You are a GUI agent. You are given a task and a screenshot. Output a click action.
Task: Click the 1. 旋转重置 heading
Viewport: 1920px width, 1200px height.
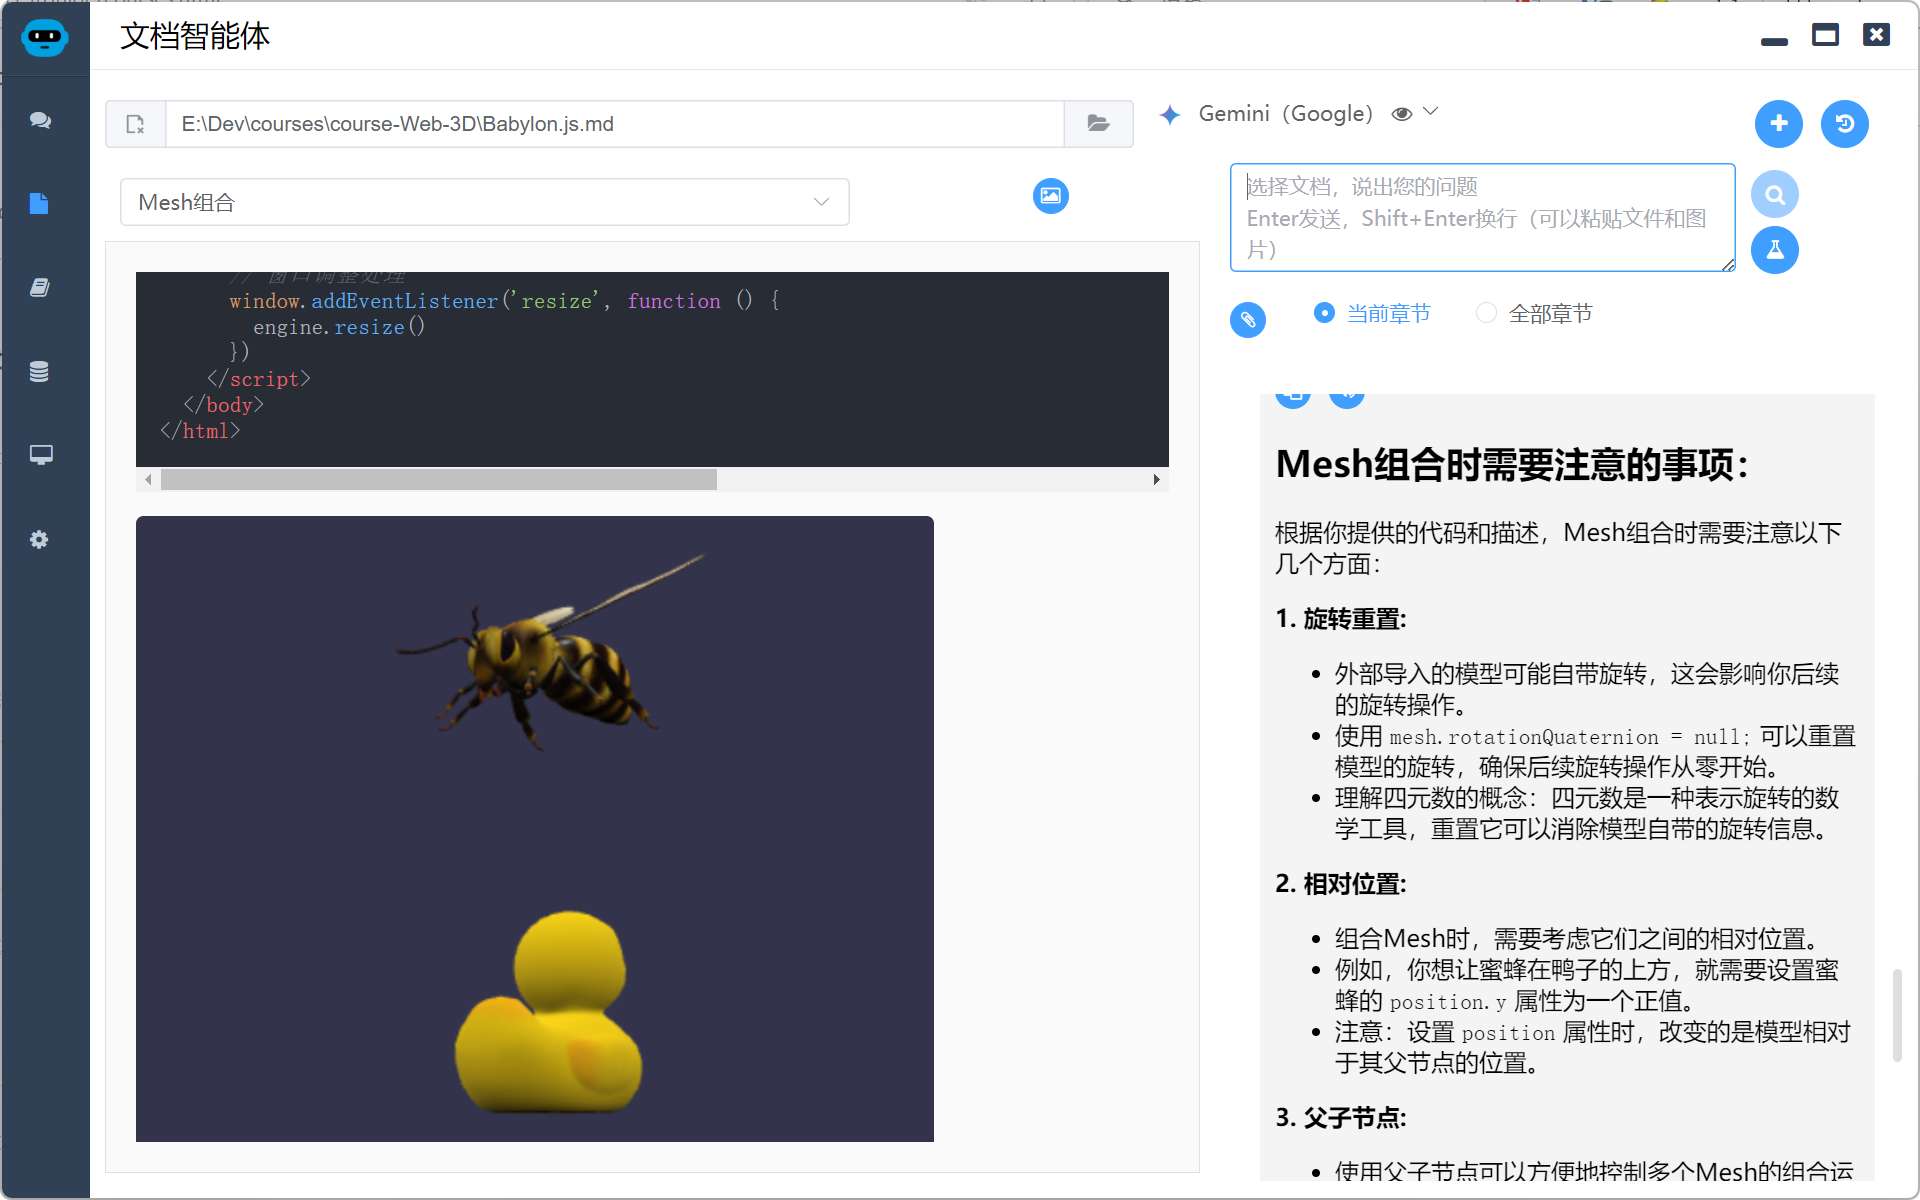click(x=1341, y=619)
